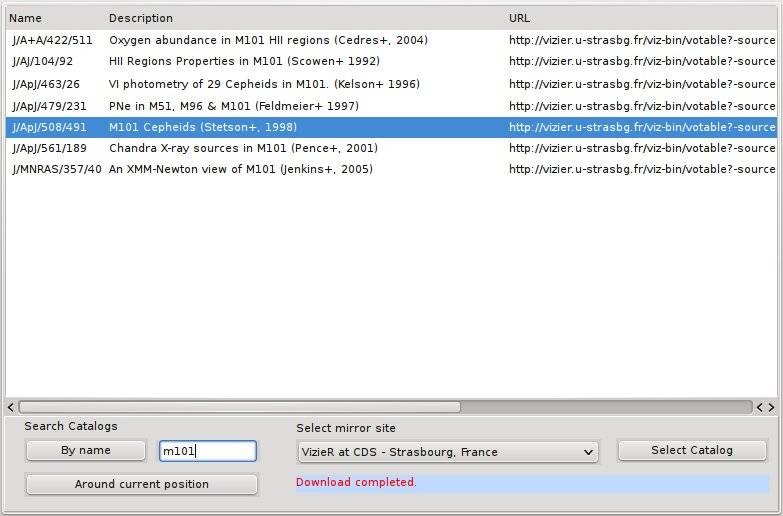783x516 pixels.
Task: Click the URL cell of the J/MNRAS/357/40 row
Action: (x=642, y=169)
